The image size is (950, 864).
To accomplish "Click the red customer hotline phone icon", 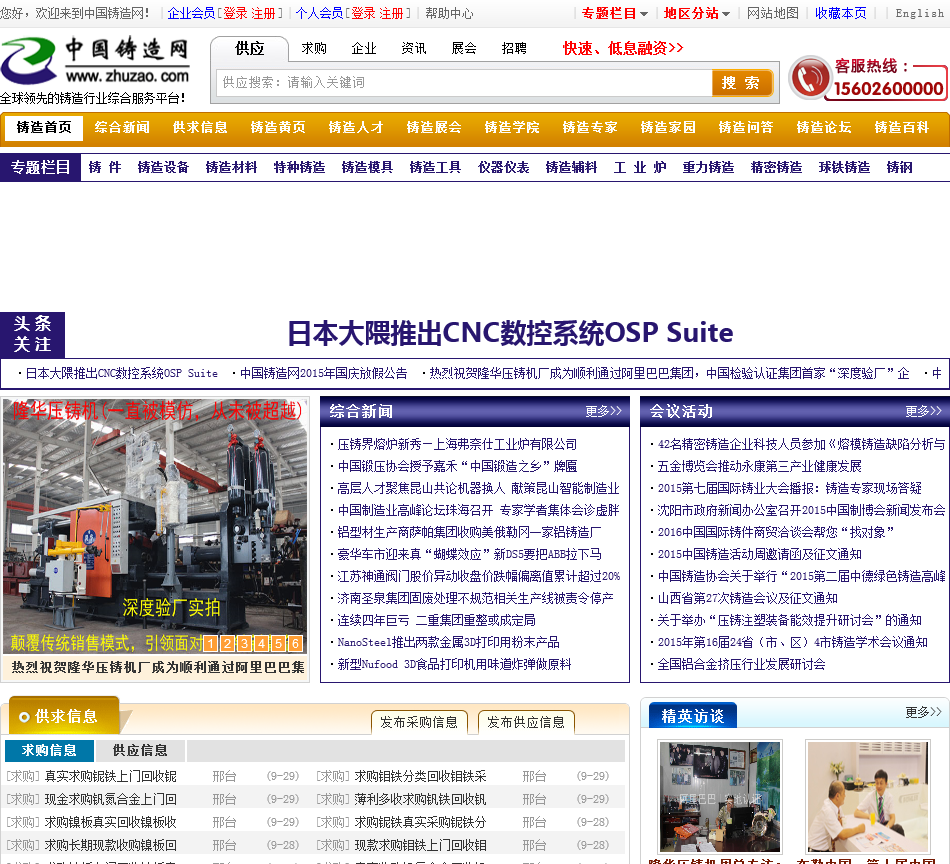I will (810, 78).
